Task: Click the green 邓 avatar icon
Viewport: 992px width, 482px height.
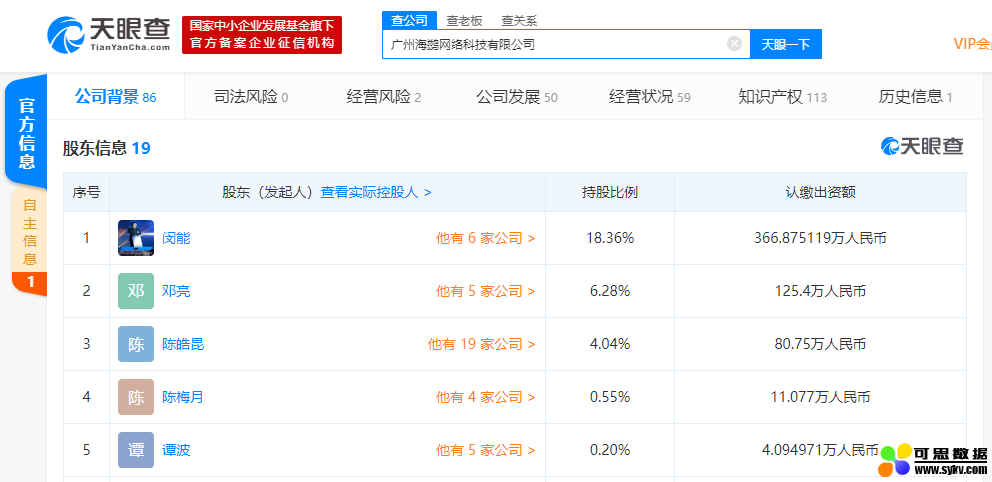Action: pyautogui.click(x=136, y=291)
